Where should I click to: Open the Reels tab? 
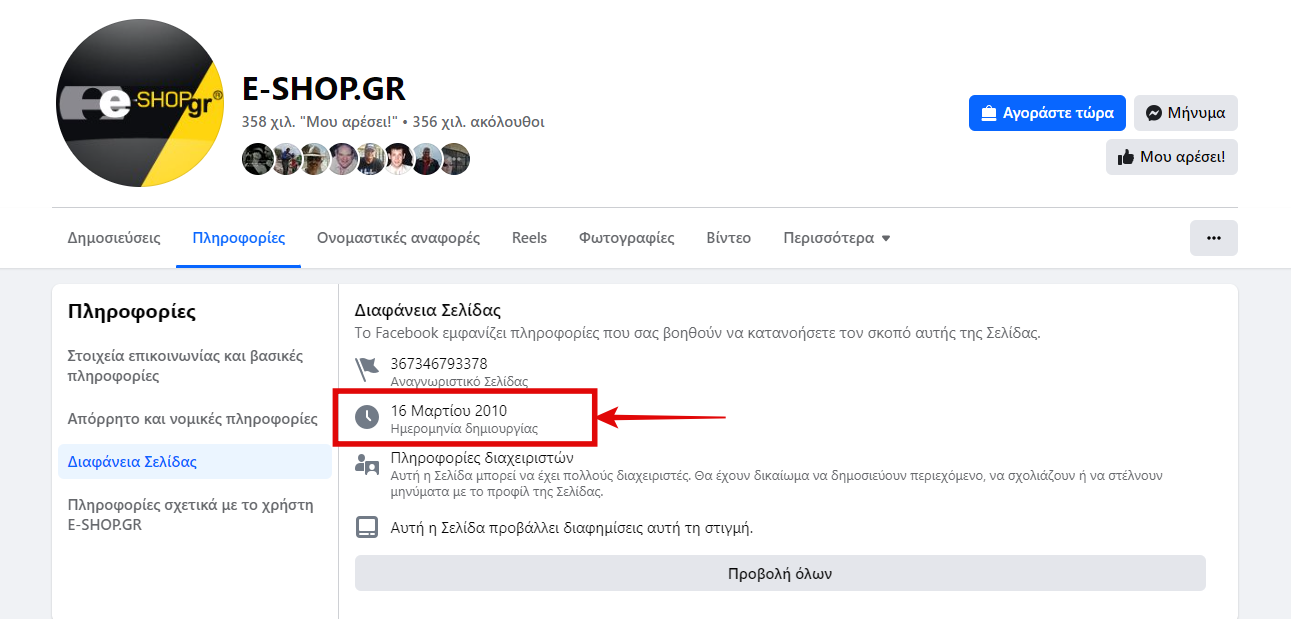(529, 238)
